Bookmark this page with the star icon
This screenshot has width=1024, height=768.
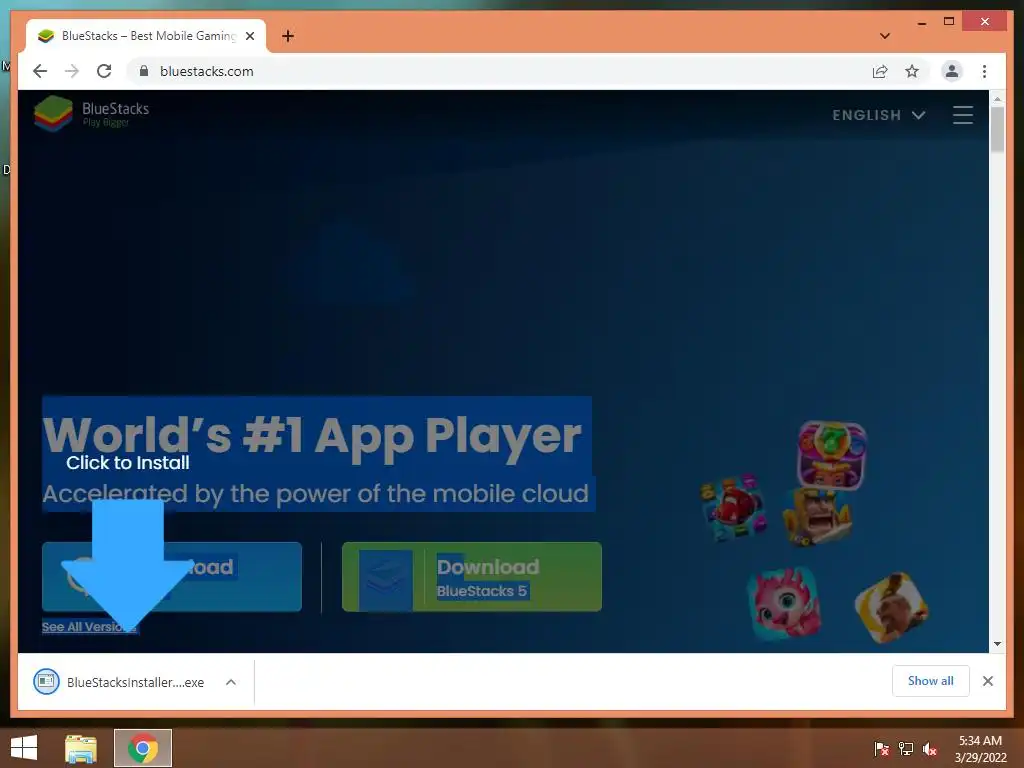tap(912, 71)
